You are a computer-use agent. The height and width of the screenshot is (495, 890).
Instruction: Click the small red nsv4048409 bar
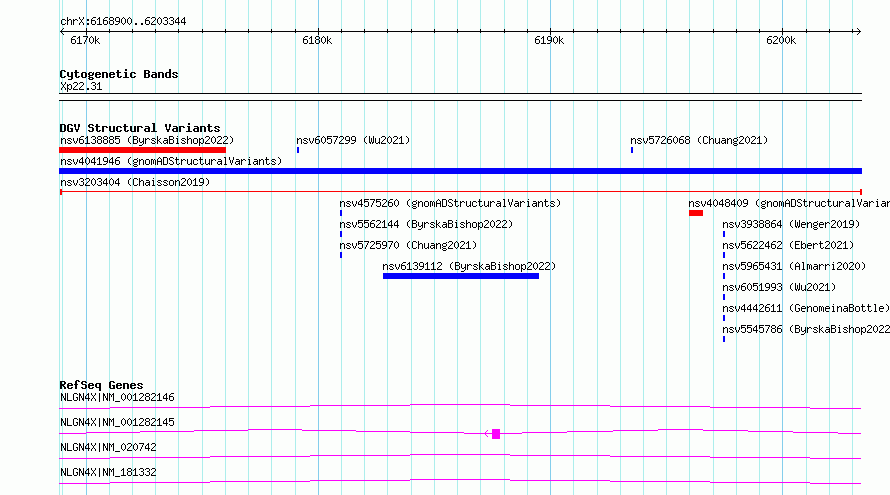click(x=696, y=213)
